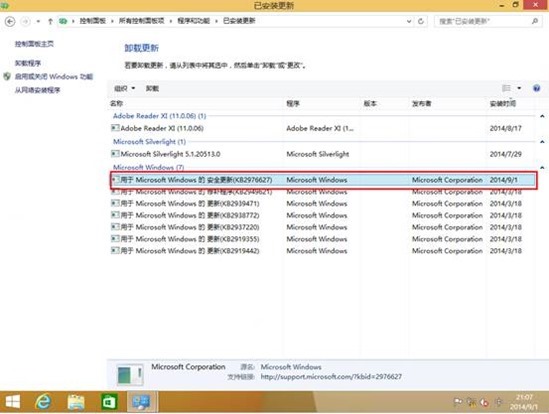The image size is (549, 414).
Task: Click the Microsoft Windows (7) group header
Action: 148,167
